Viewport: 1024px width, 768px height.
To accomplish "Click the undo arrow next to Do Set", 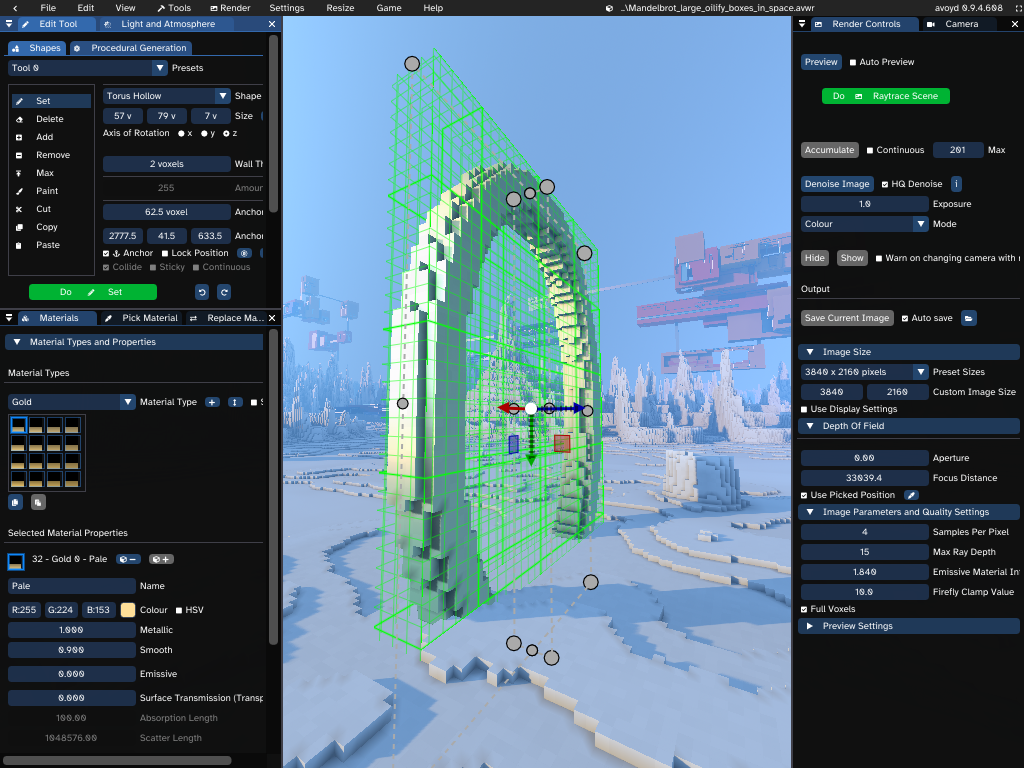I will pyautogui.click(x=200, y=291).
